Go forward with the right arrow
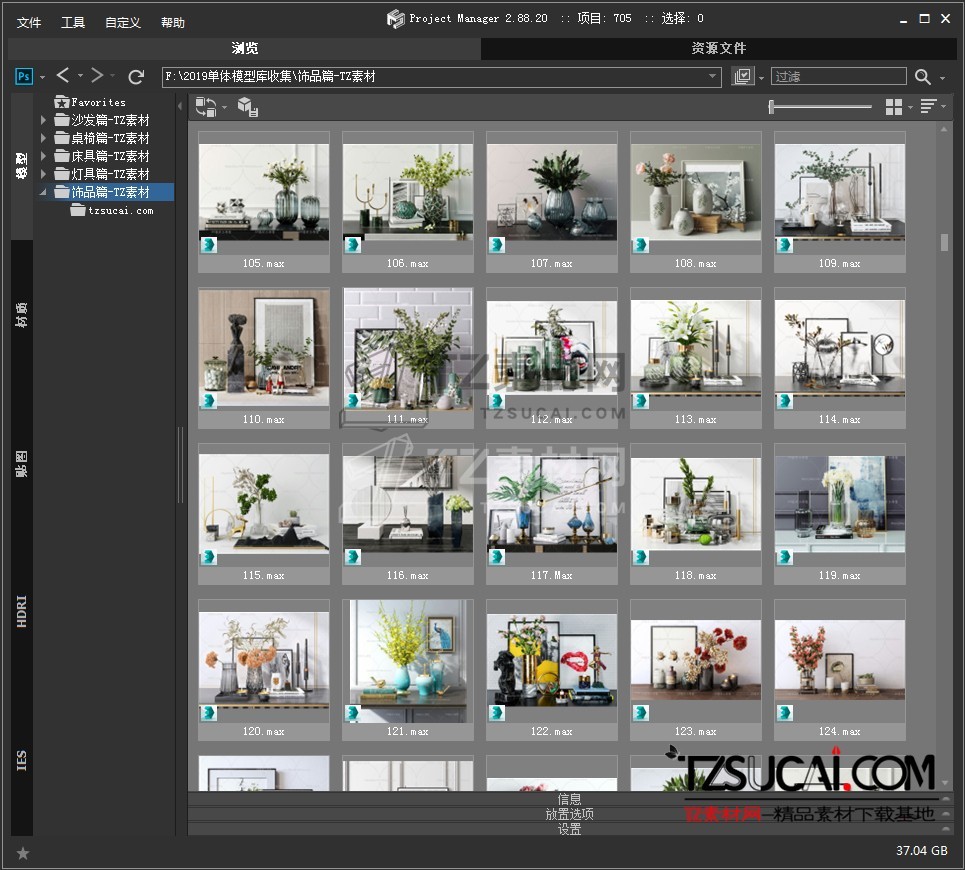This screenshot has height=870, width=965. pos(97,76)
